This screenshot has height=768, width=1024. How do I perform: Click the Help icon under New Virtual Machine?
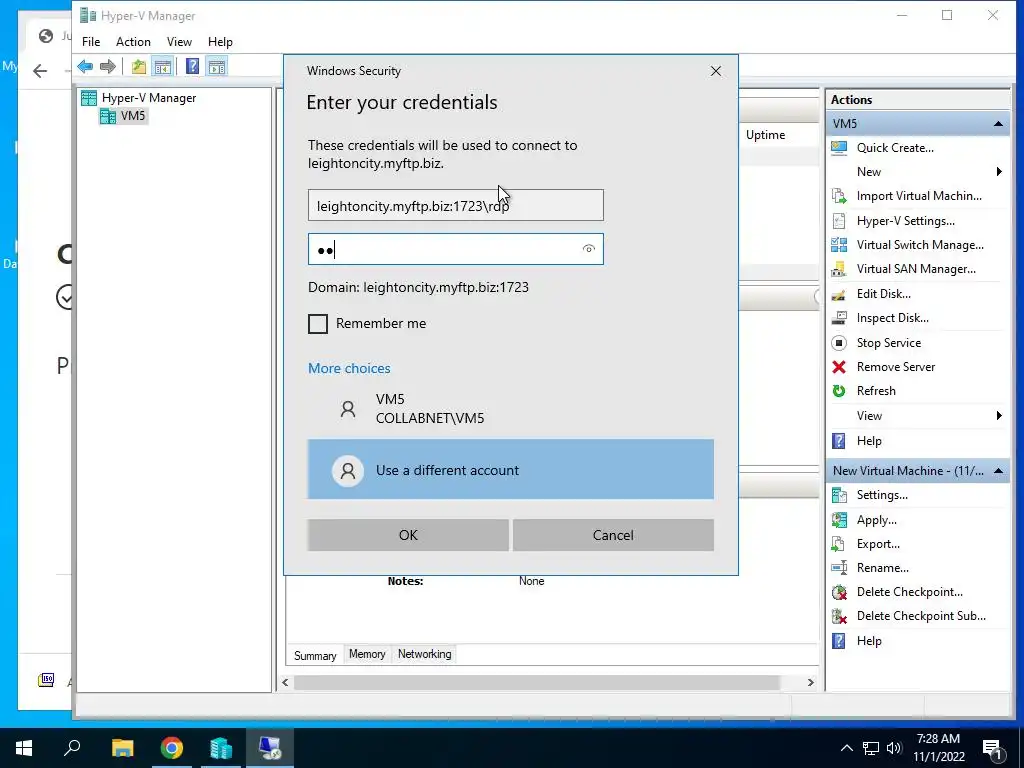pos(839,641)
